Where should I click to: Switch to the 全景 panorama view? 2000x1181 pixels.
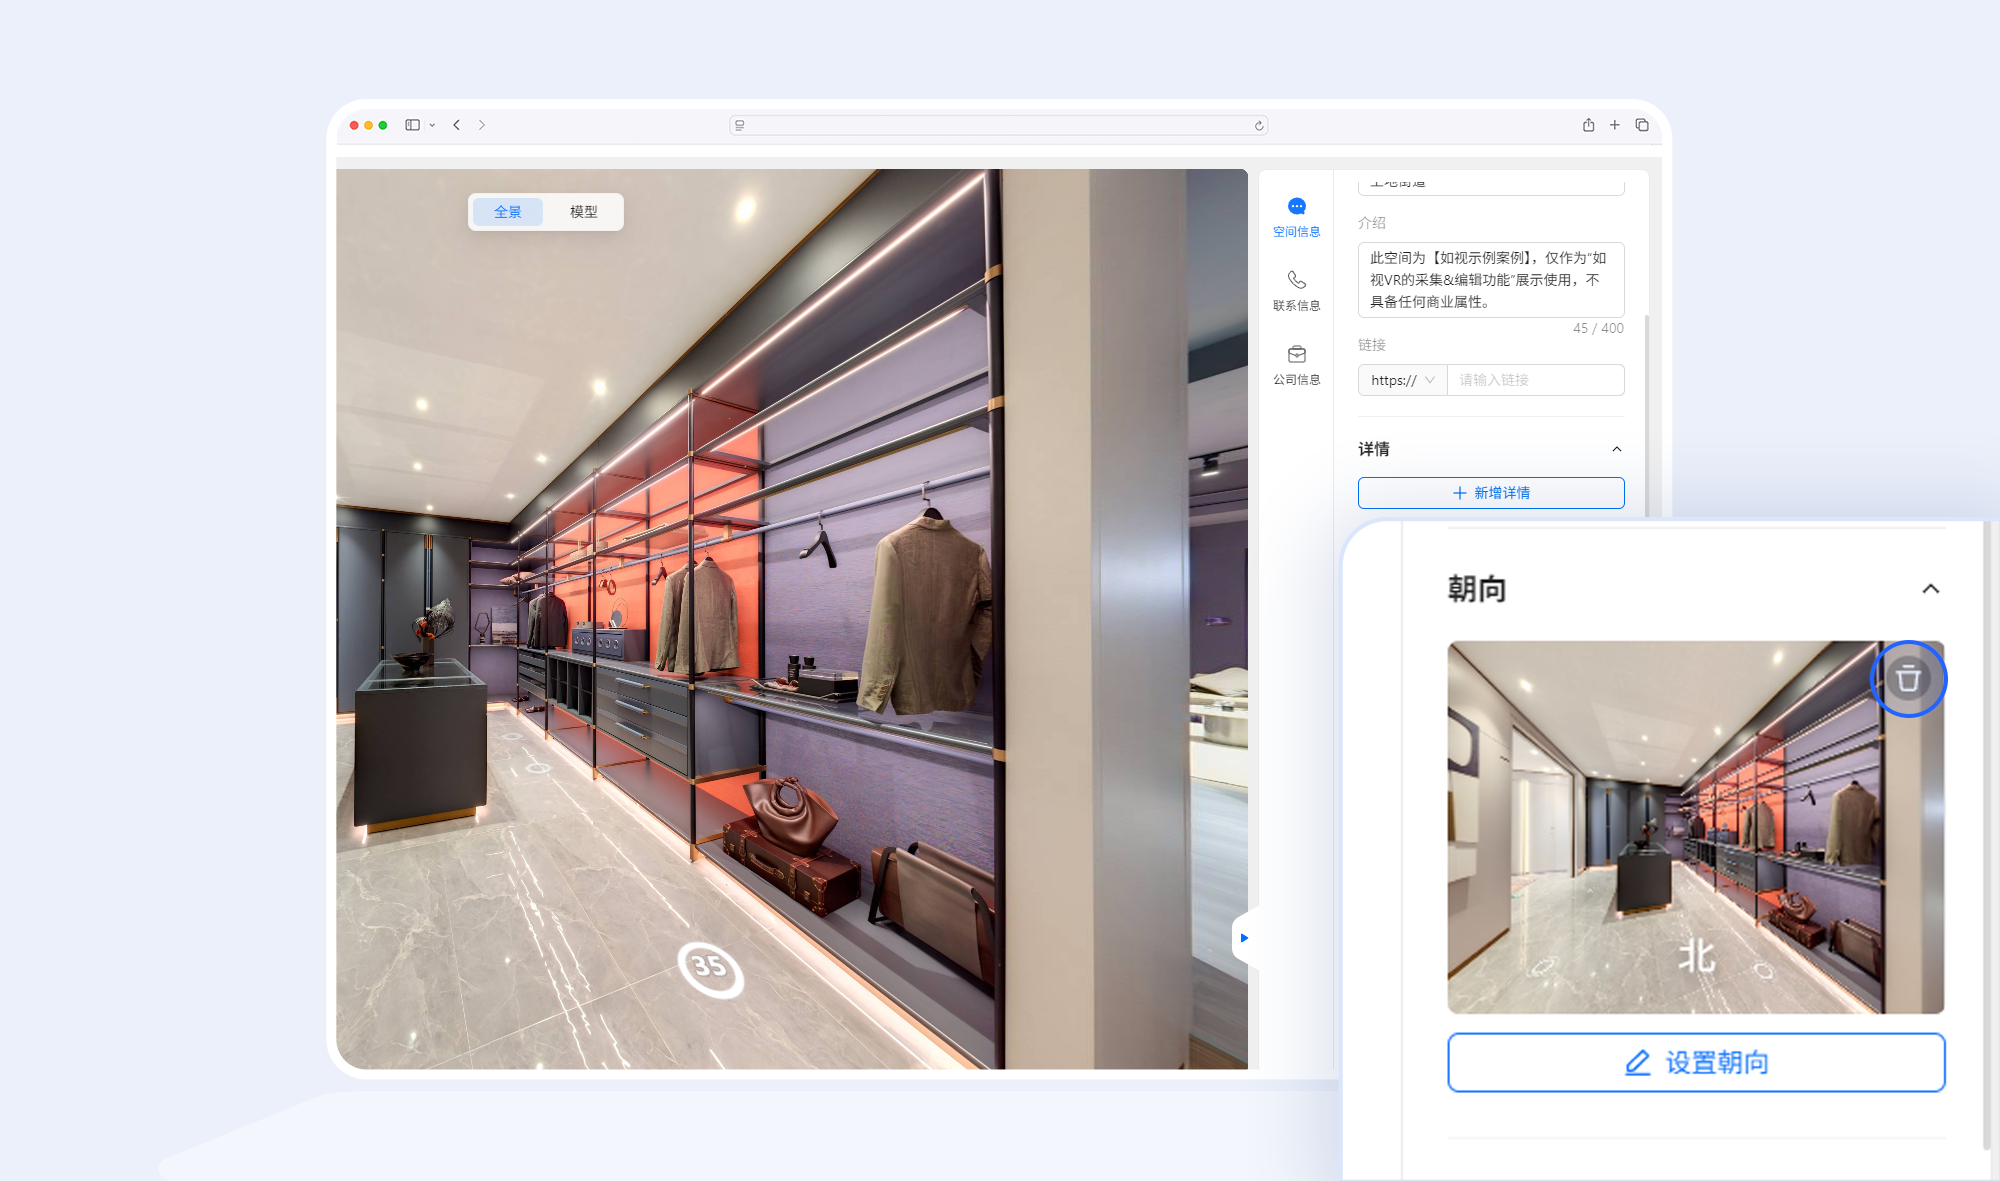click(508, 212)
